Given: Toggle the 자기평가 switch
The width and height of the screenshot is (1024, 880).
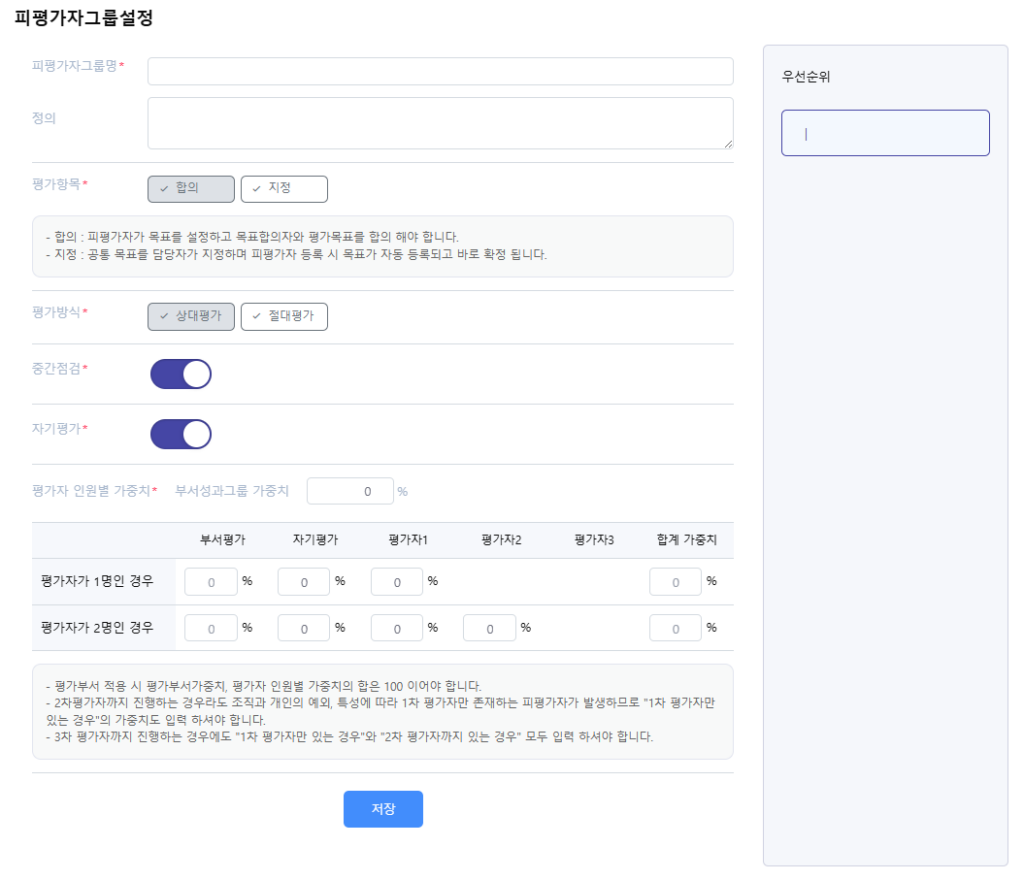Looking at the screenshot, I should (181, 434).
